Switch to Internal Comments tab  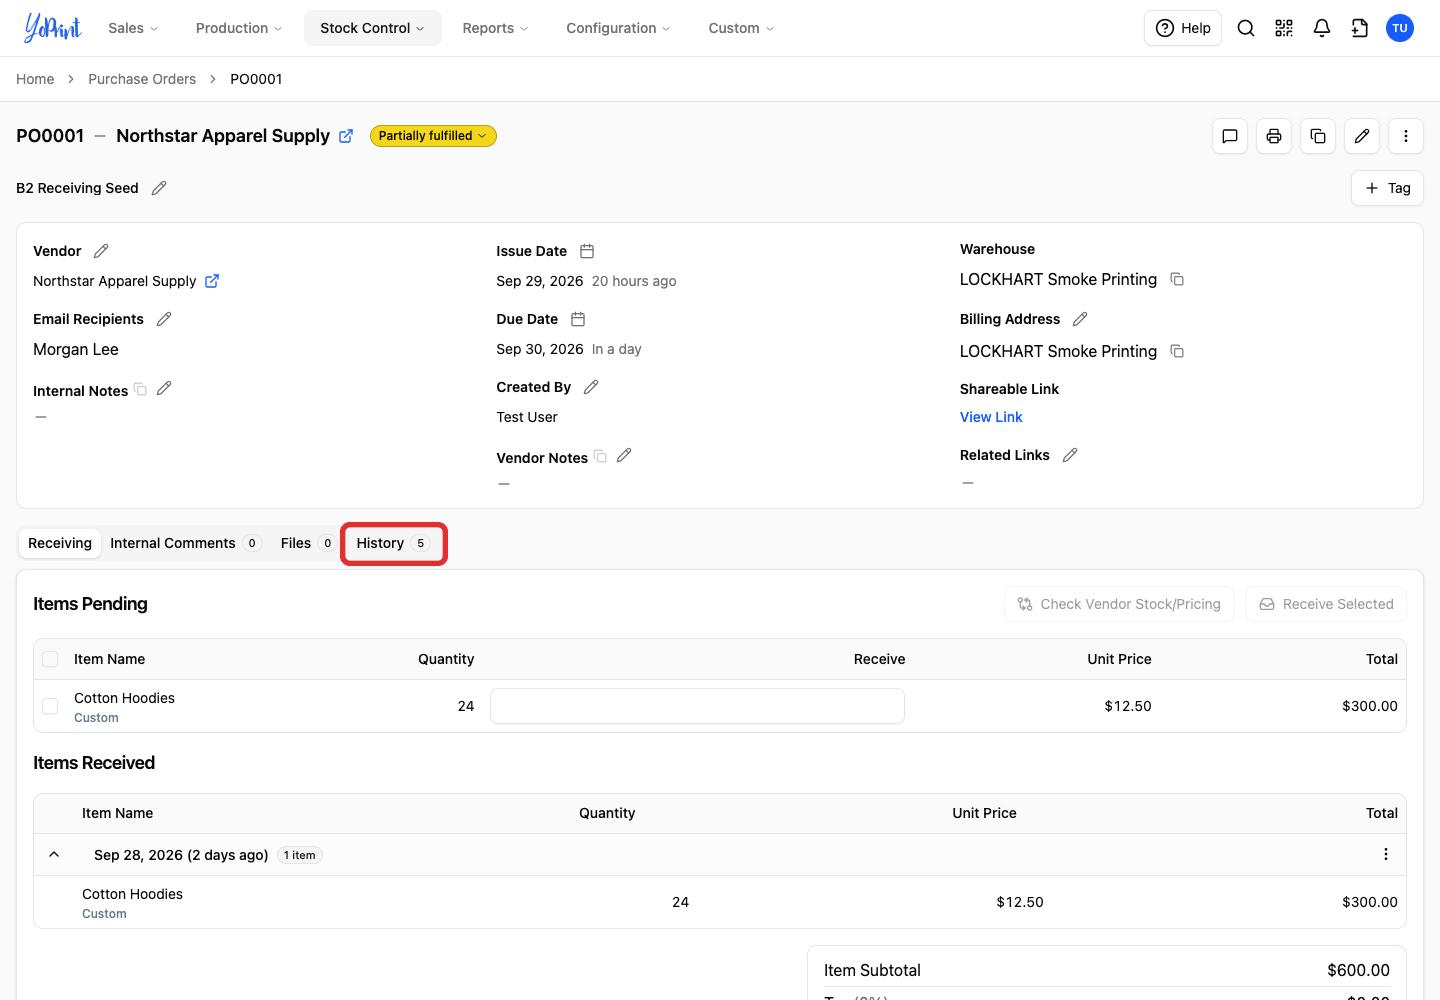pos(185,543)
